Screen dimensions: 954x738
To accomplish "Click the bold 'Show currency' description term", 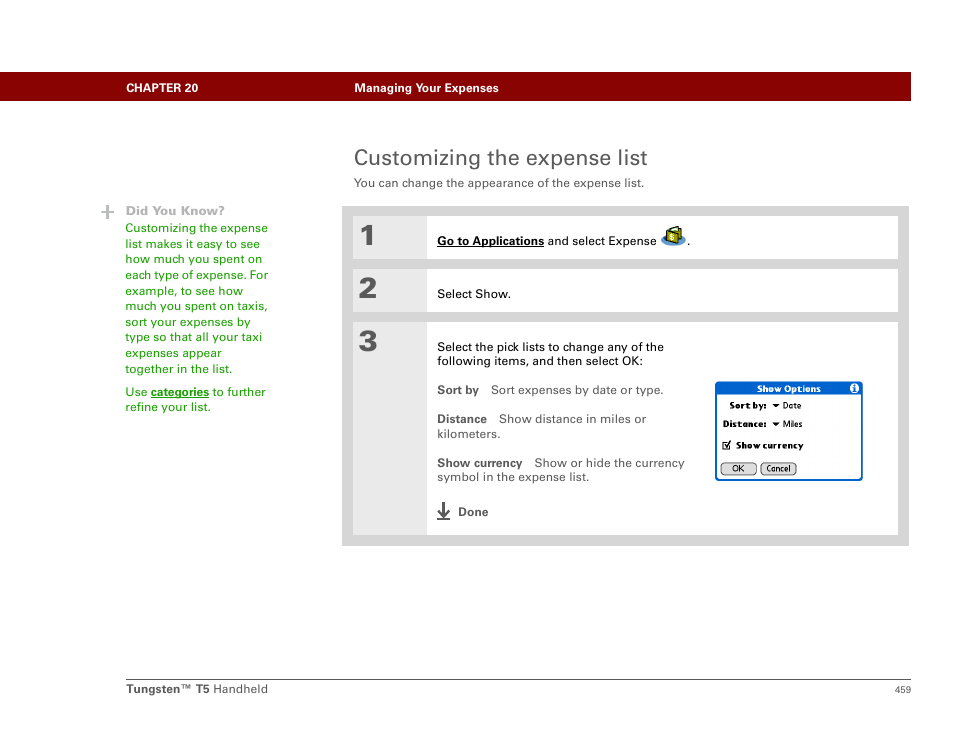I will (x=479, y=463).
